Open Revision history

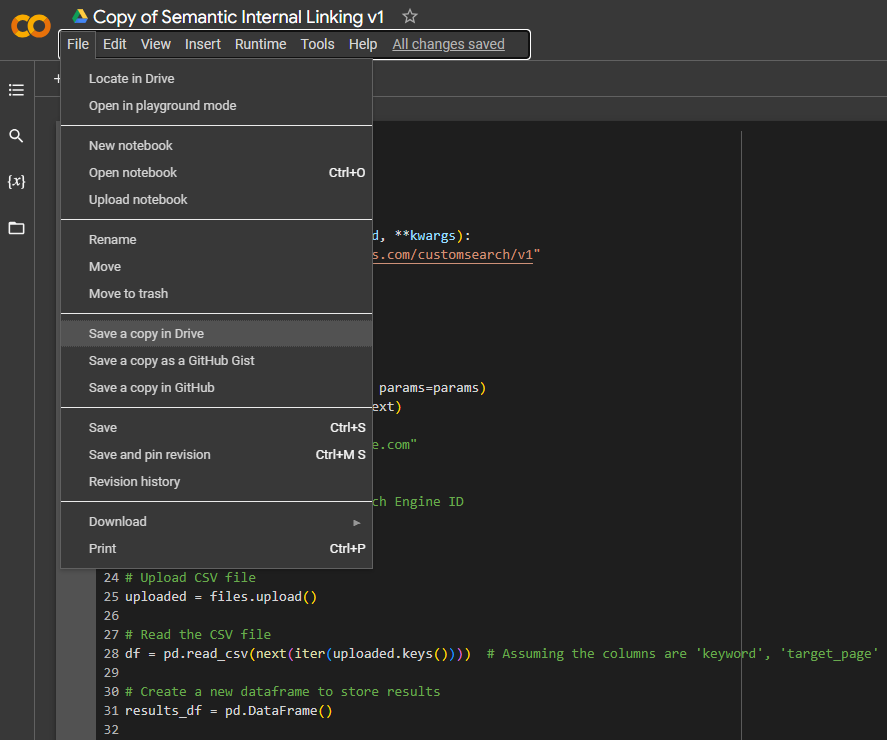point(134,481)
